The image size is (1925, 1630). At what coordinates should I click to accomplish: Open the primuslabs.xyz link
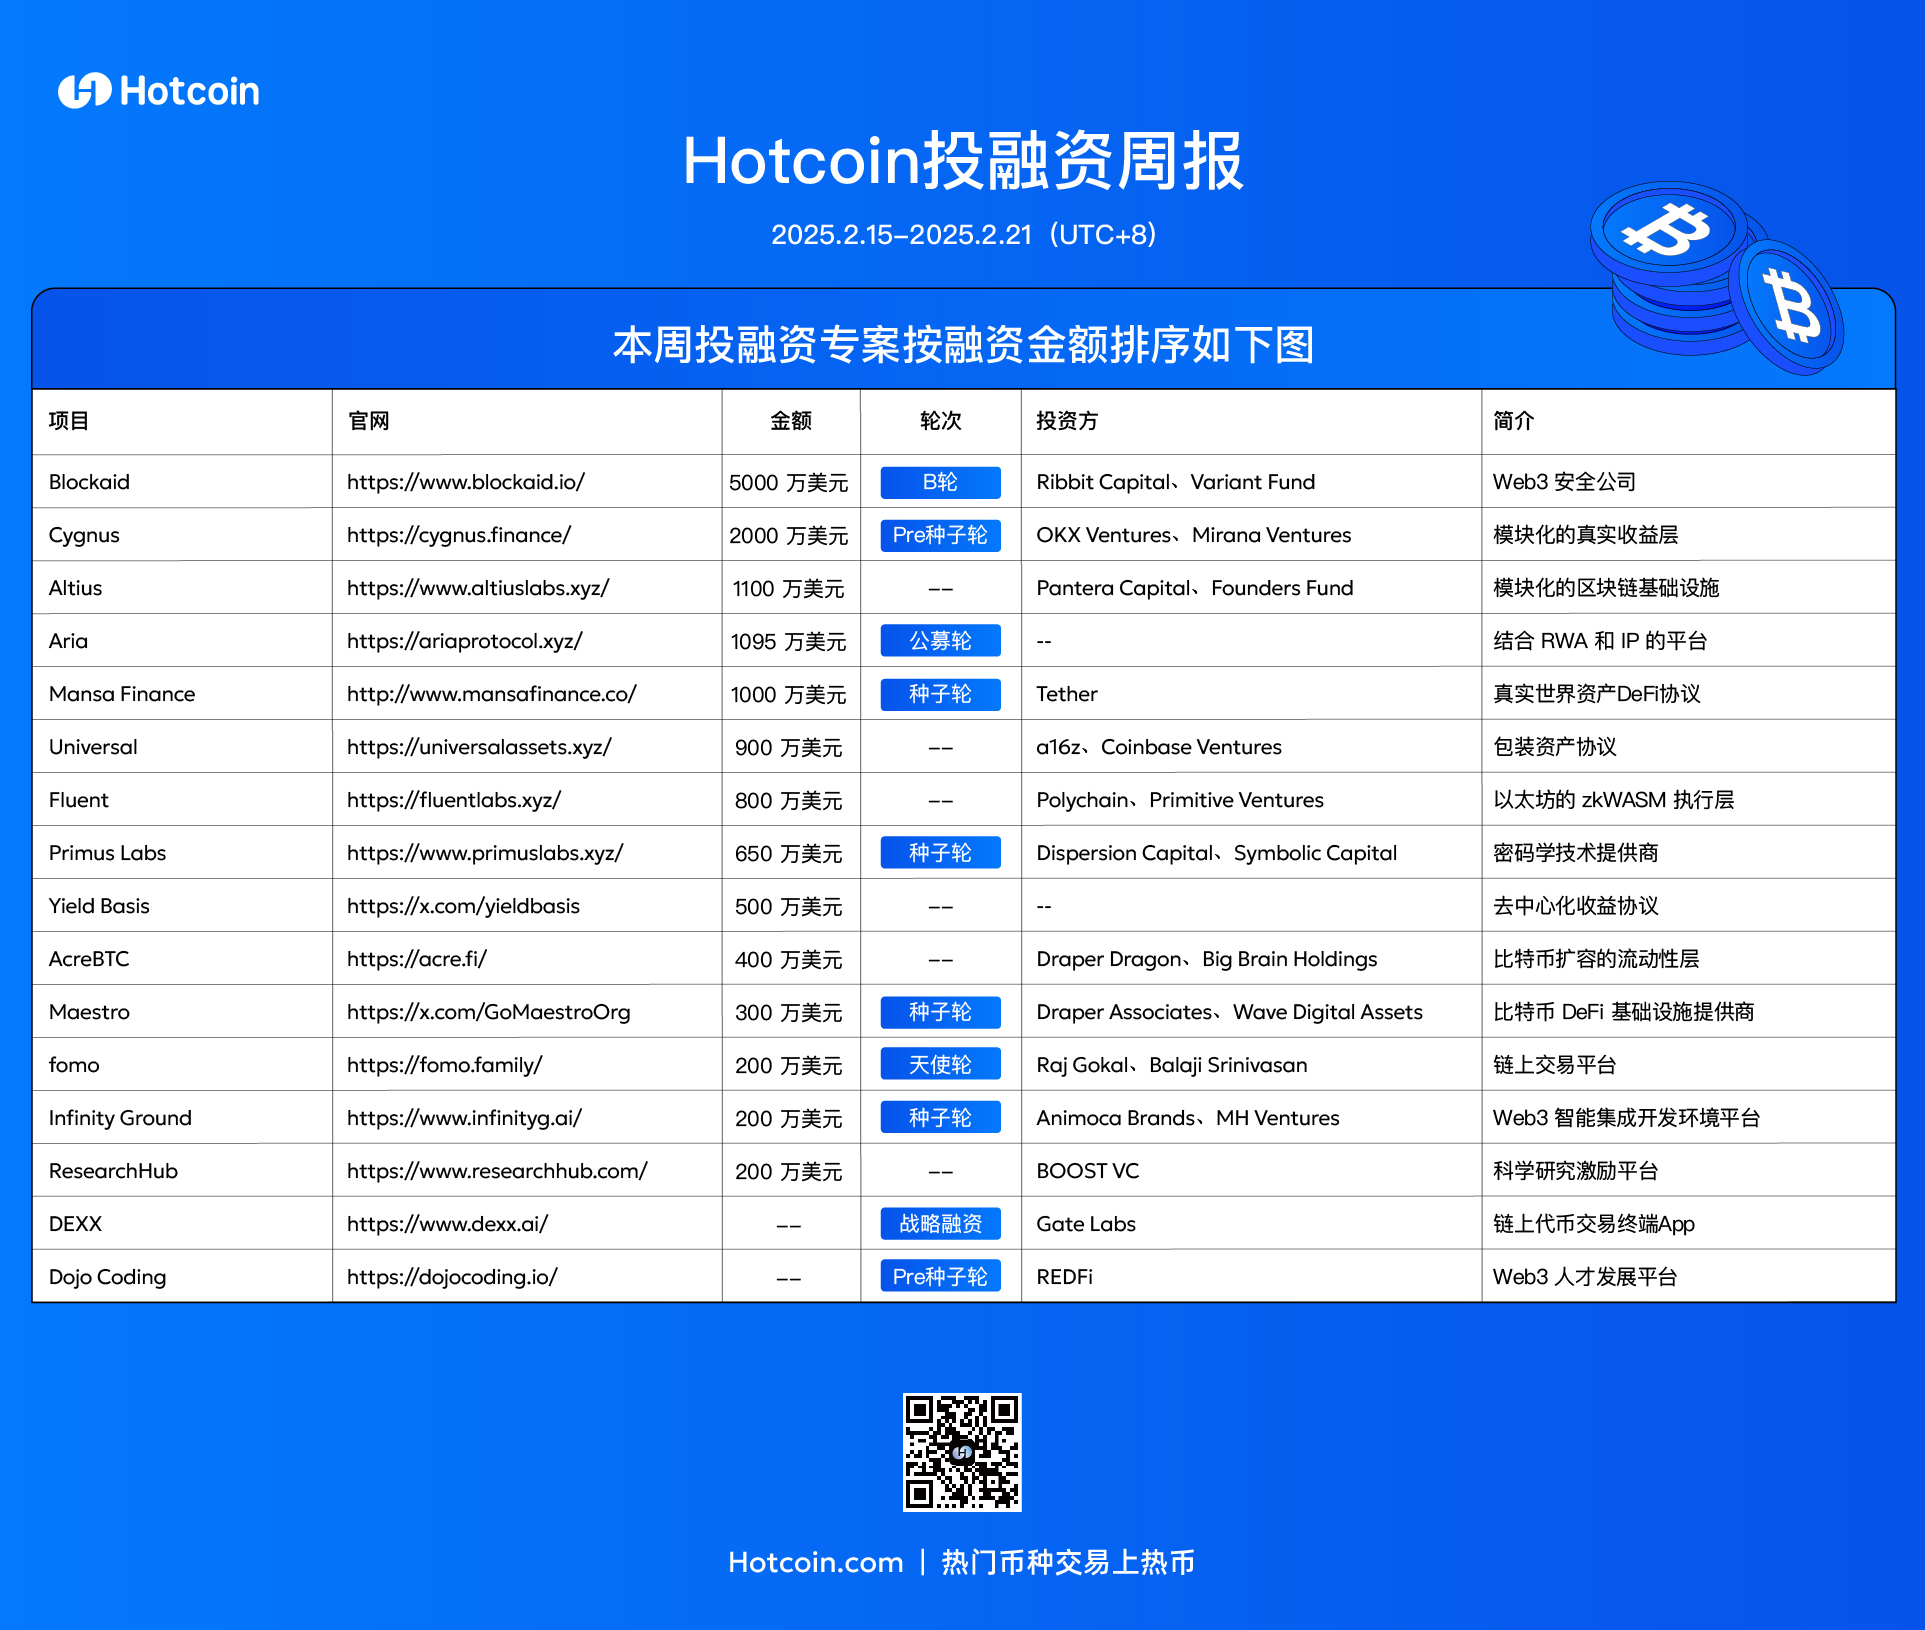(x=485, y=853)
